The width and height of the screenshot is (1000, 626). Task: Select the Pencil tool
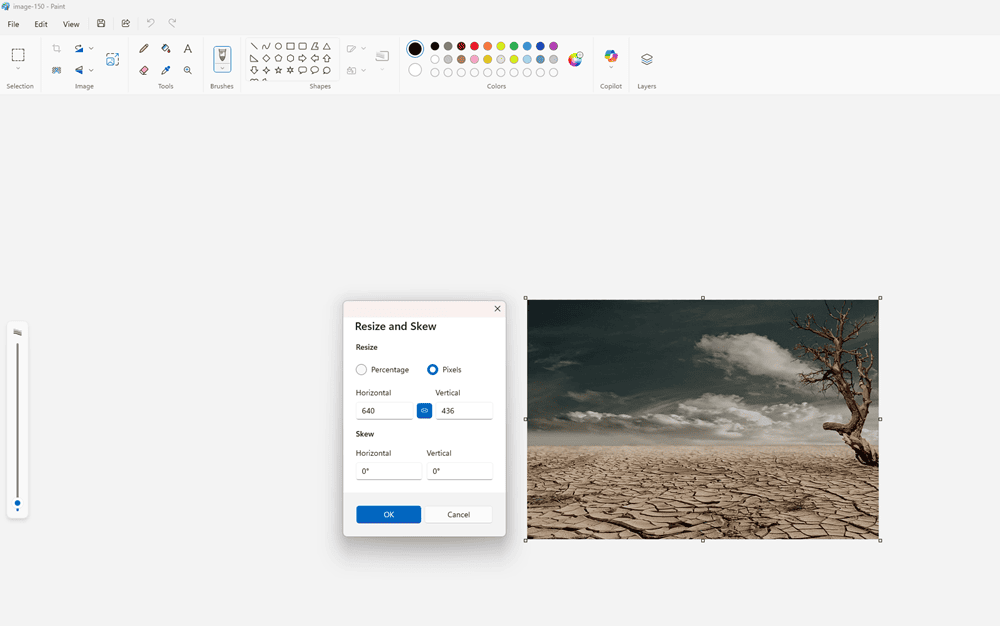pos(144,48)
